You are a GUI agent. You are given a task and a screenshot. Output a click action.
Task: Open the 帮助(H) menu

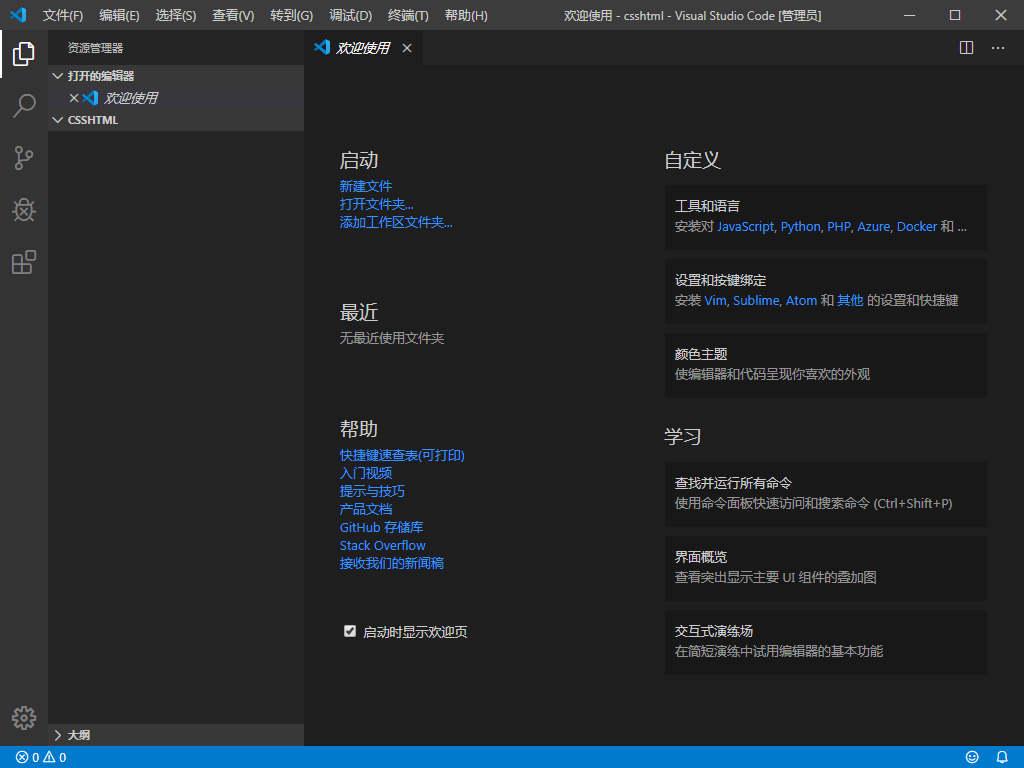(466, 16)
